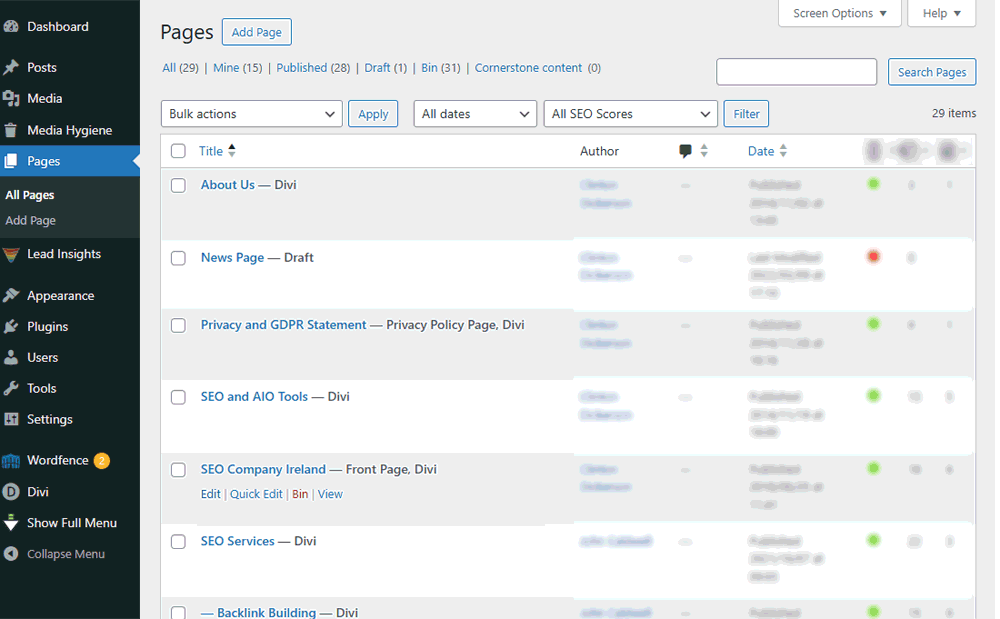The image size is (1000, 619).
Task: Select the checkbox for About Us
Action: [x=178, y=185]
